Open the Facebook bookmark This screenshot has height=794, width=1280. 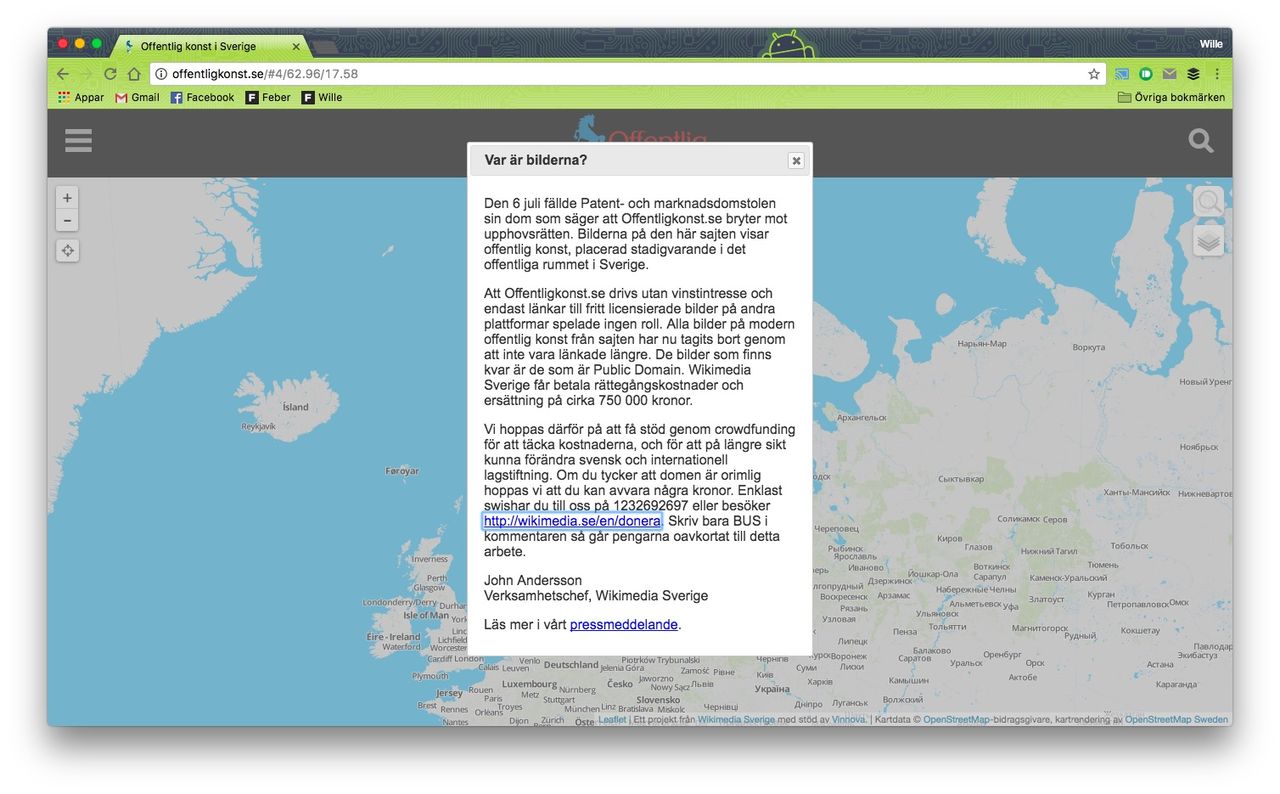pyautogui.click(x=202, y=97)
